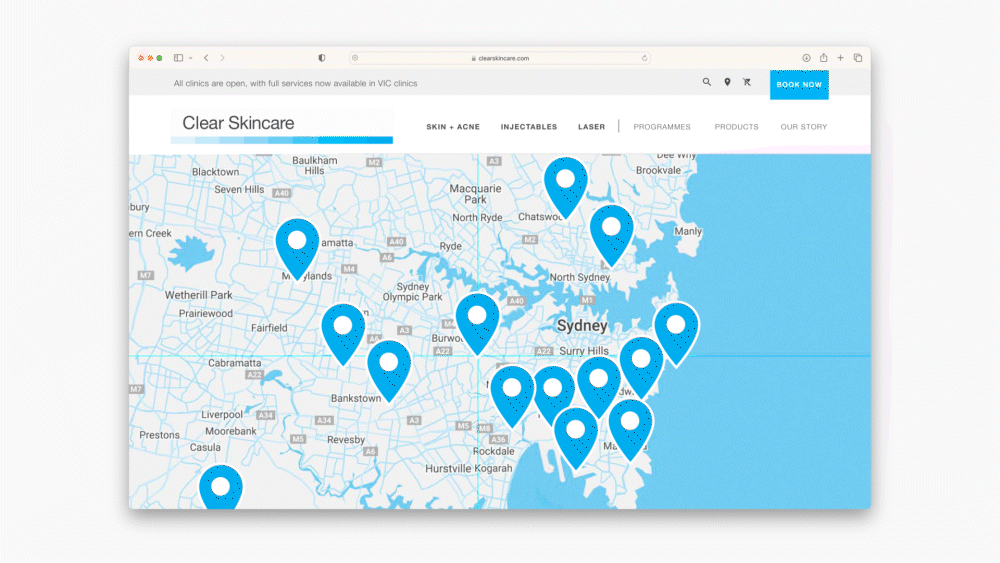
Task: Select the easternmost coastal map pin
Action: pos(676,333)
